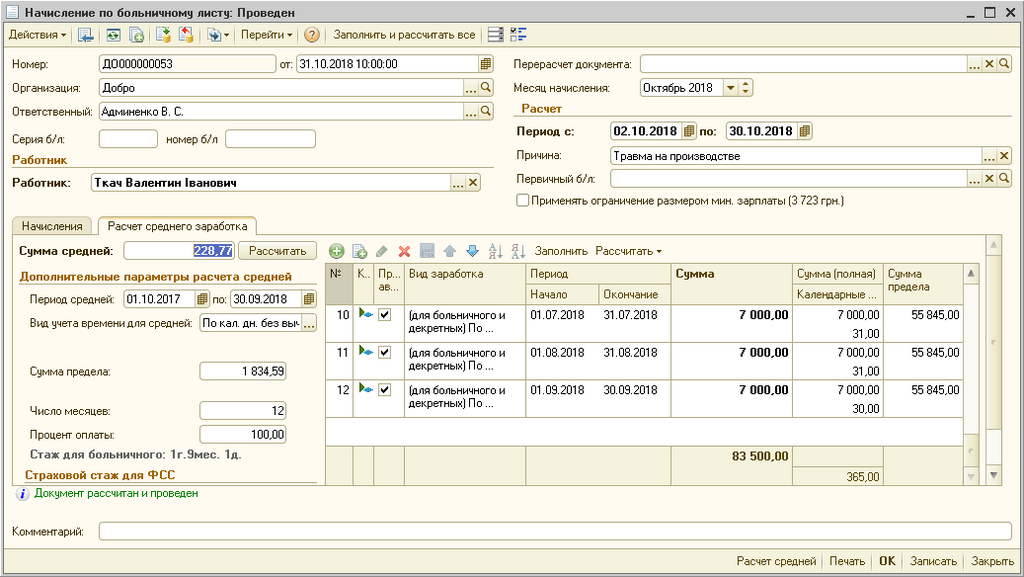The width and height of the screenshot is (1024, 577).
Task: Click Заполнить и рассчитать все button
Action: pos(404,35)
